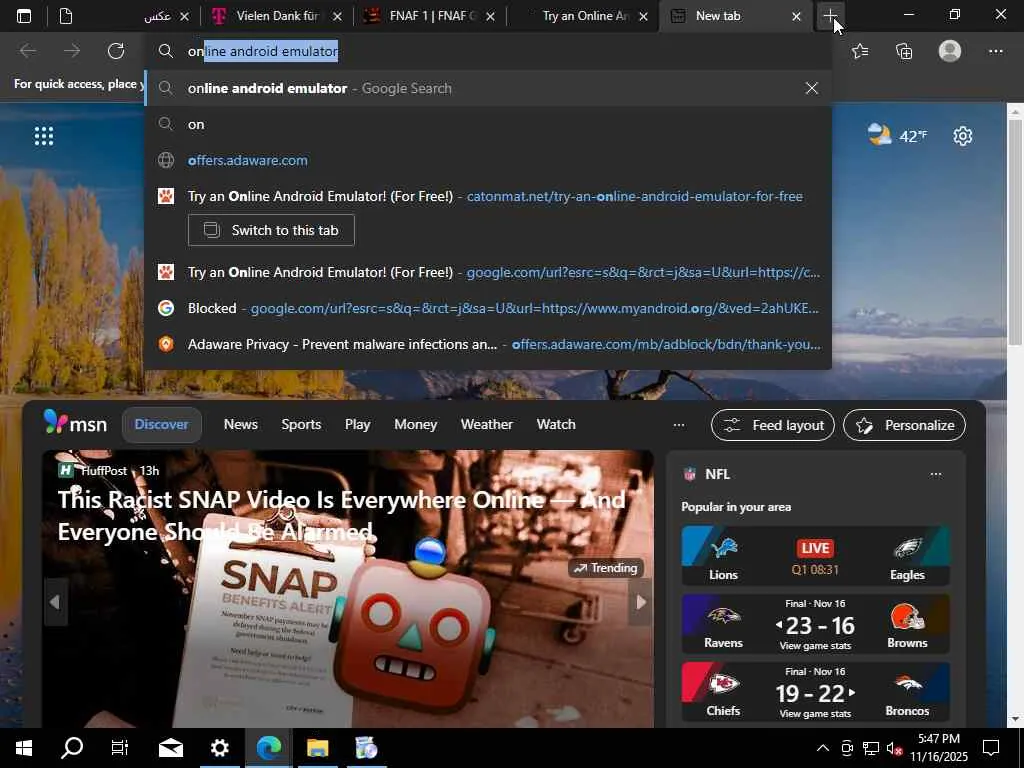
Task: Select Sports in MSN feed
Action: 301,424
